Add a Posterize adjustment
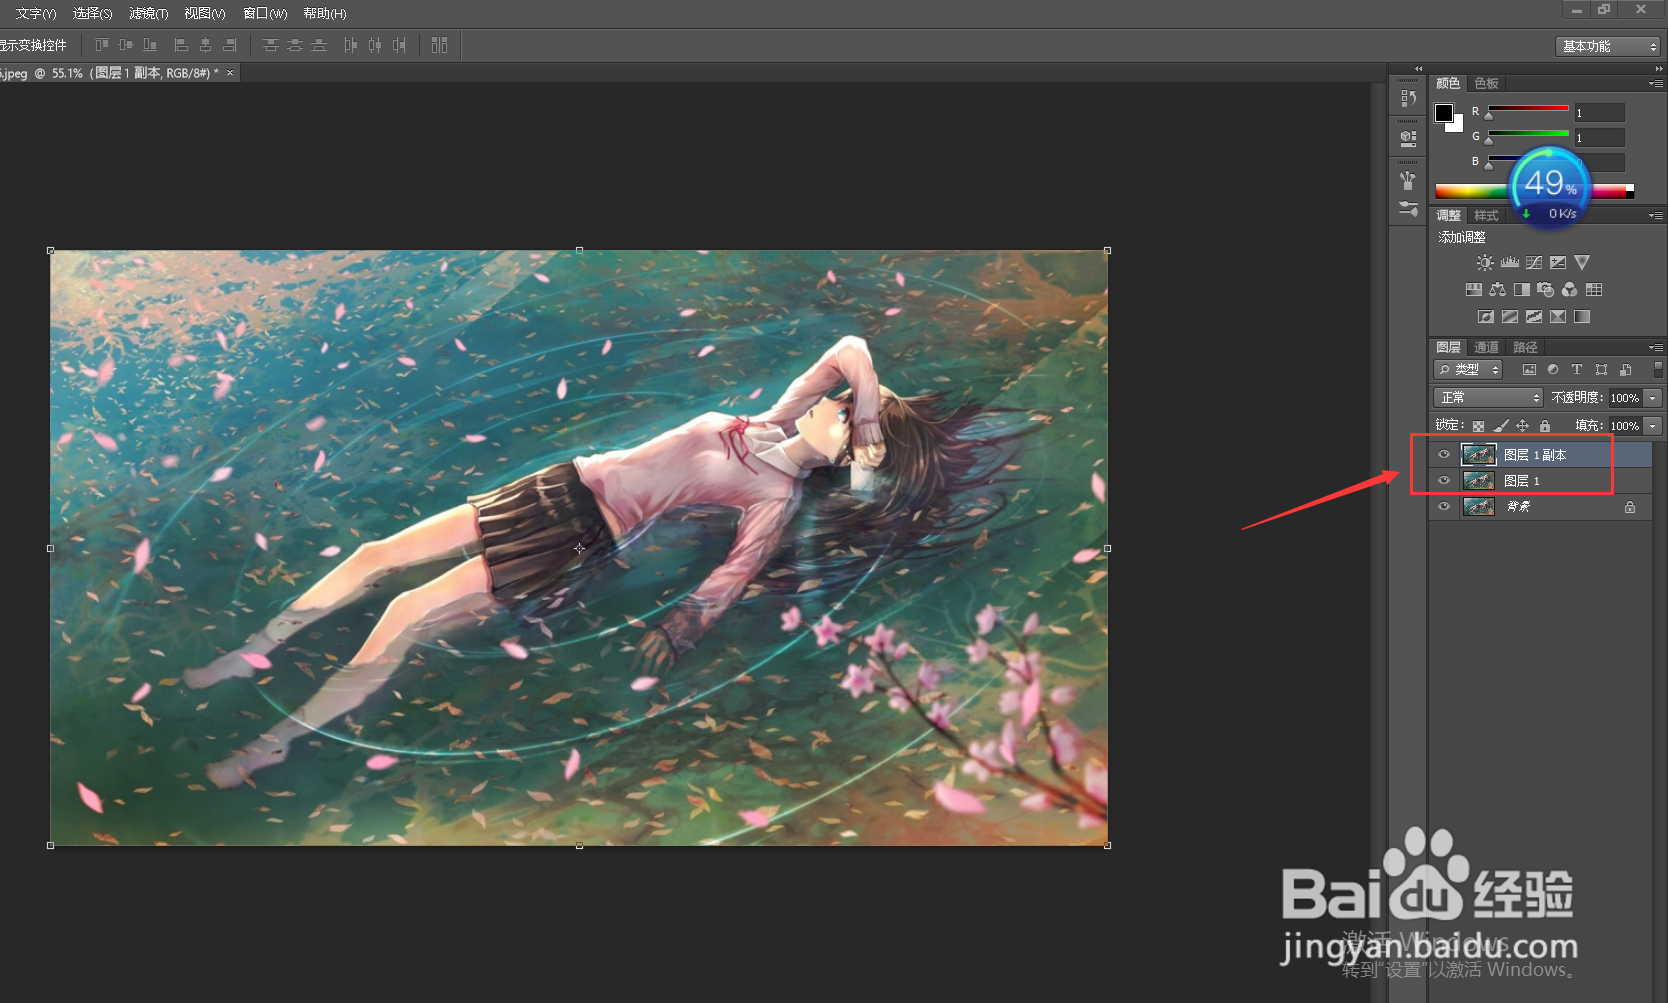The height and width of the screenshot is (1003, 1668). pyautogui.click(x=1510, y=317)
